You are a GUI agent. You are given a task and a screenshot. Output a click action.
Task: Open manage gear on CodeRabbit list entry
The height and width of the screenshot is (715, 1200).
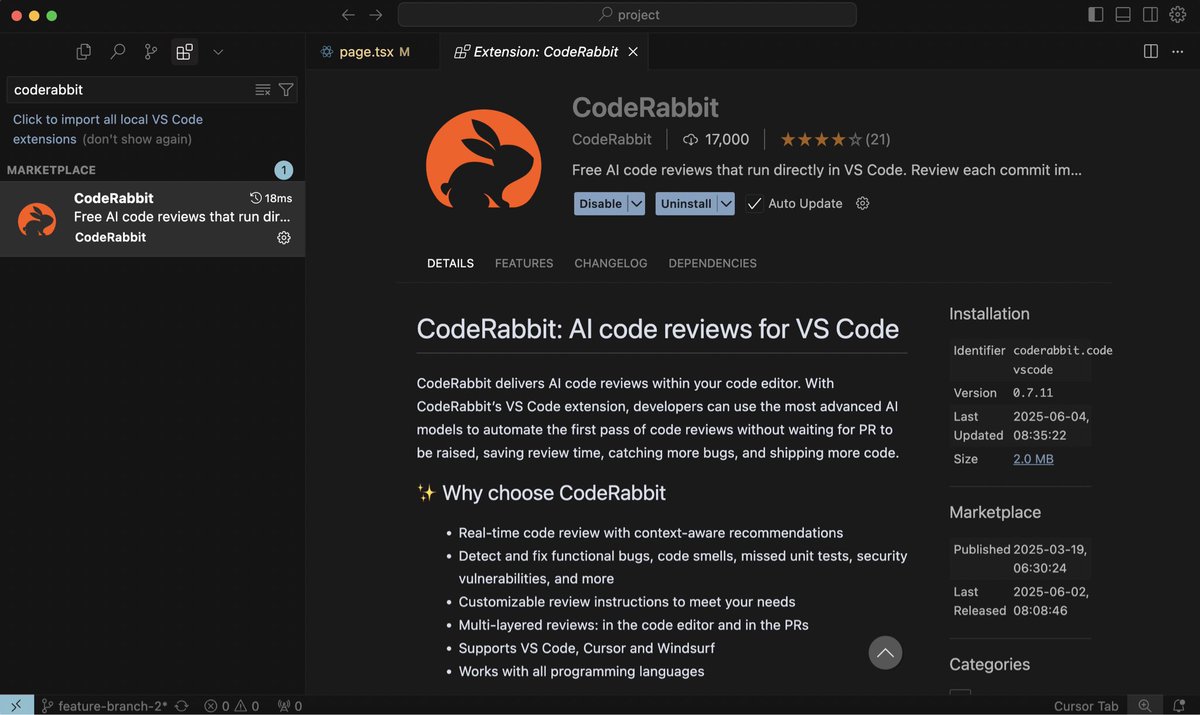[x=284, y=238]
